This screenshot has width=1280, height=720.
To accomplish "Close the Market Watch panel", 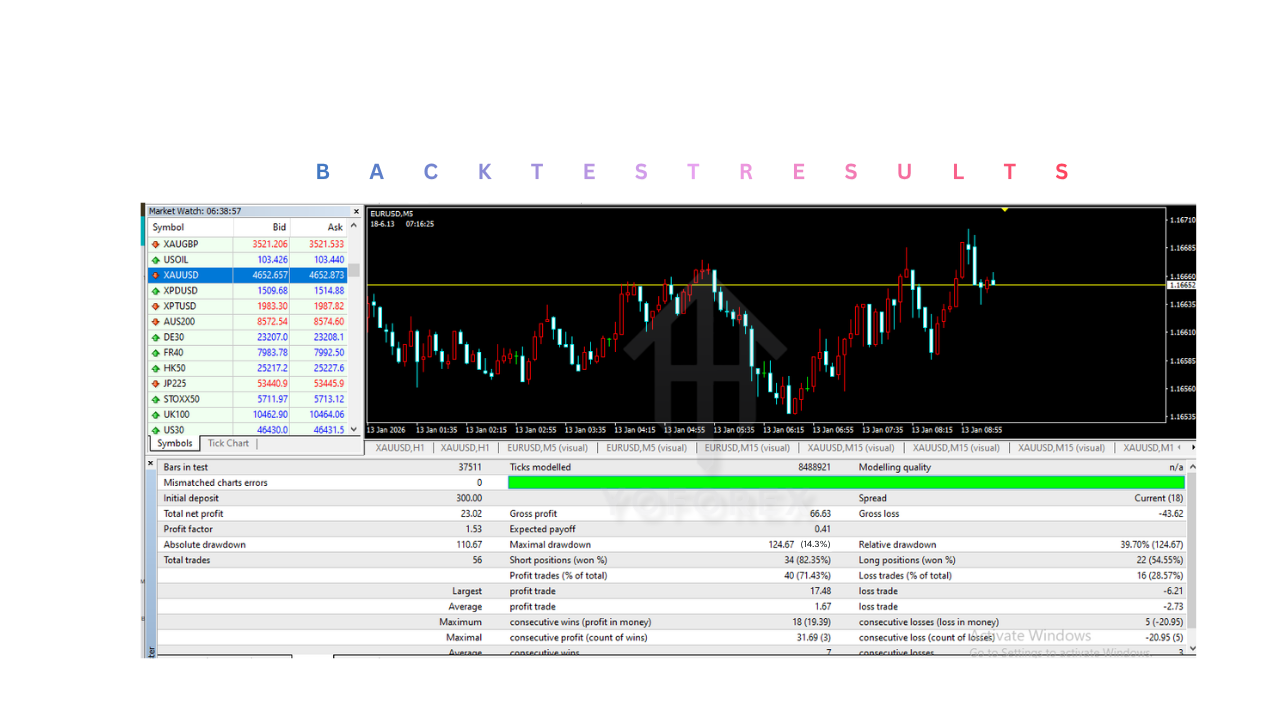I will [x=356, y=211].
